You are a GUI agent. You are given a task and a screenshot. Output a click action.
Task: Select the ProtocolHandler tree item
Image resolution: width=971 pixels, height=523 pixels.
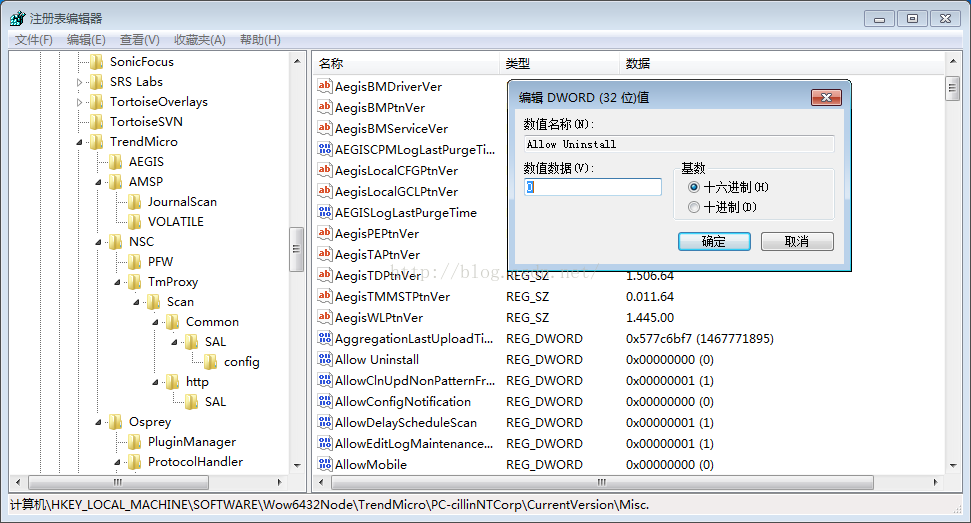[x=195, y=462]
